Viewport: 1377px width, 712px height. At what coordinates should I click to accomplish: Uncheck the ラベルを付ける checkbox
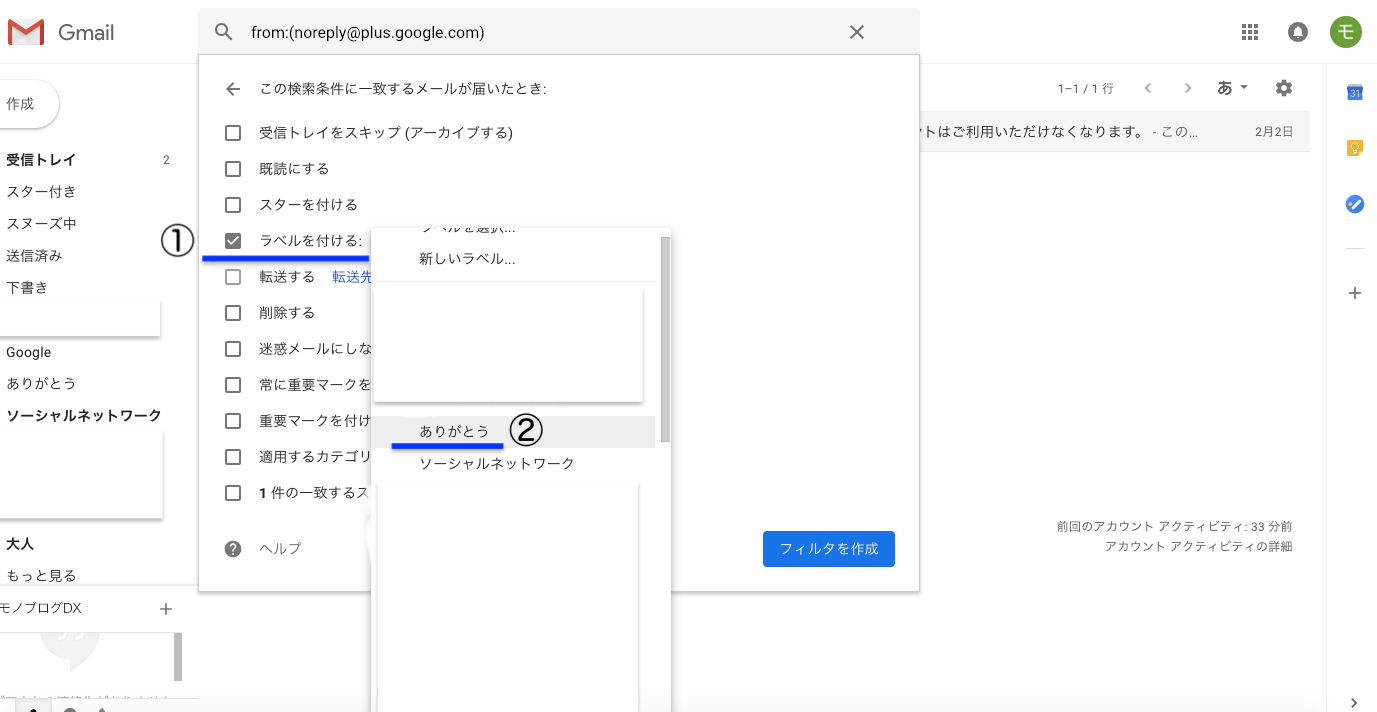click(x=233, y=241)
